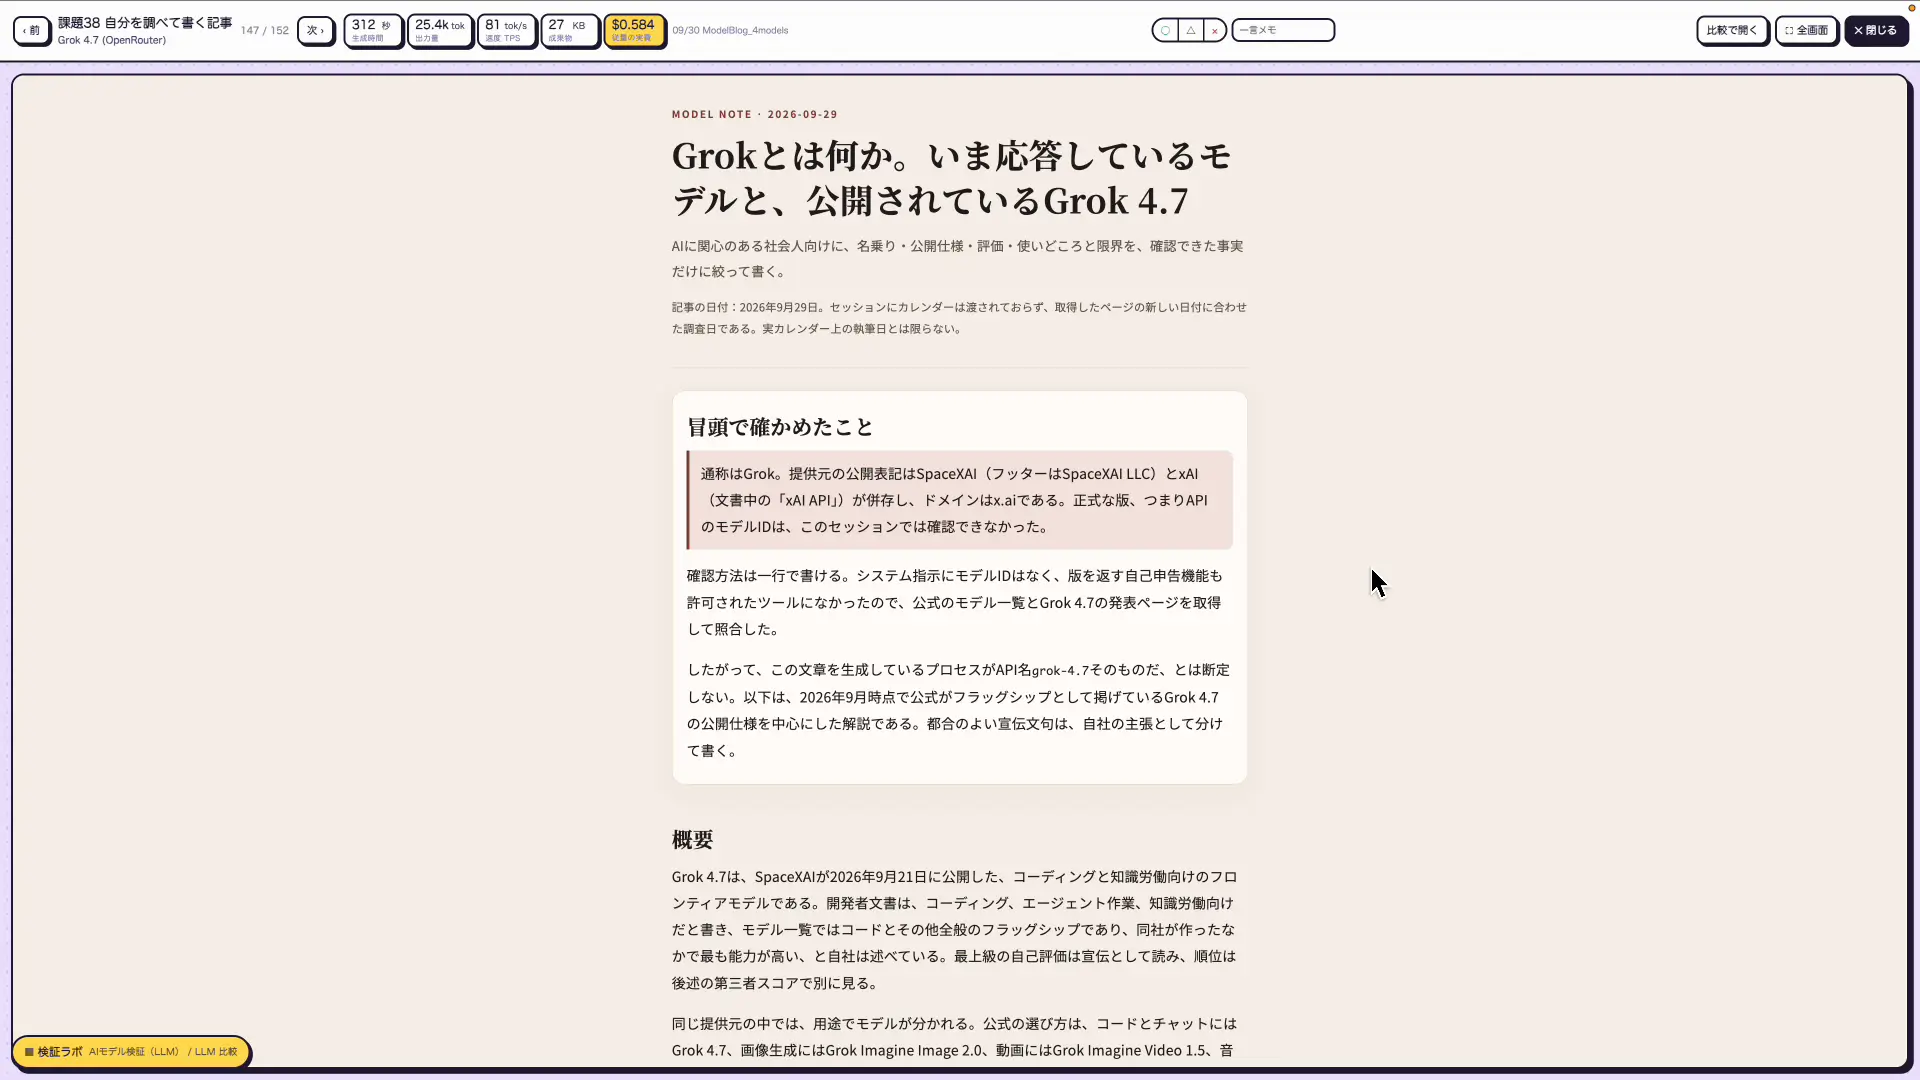
Task: Click the 147 / 152 counter text
Action: point(265,30)
